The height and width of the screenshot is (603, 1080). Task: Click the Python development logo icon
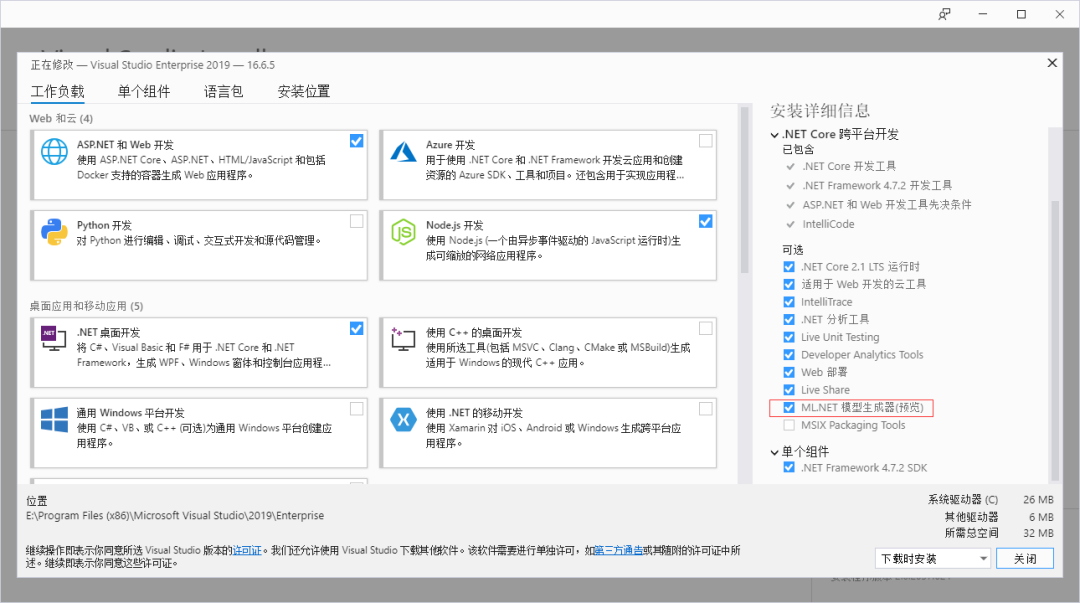point(54,232)
